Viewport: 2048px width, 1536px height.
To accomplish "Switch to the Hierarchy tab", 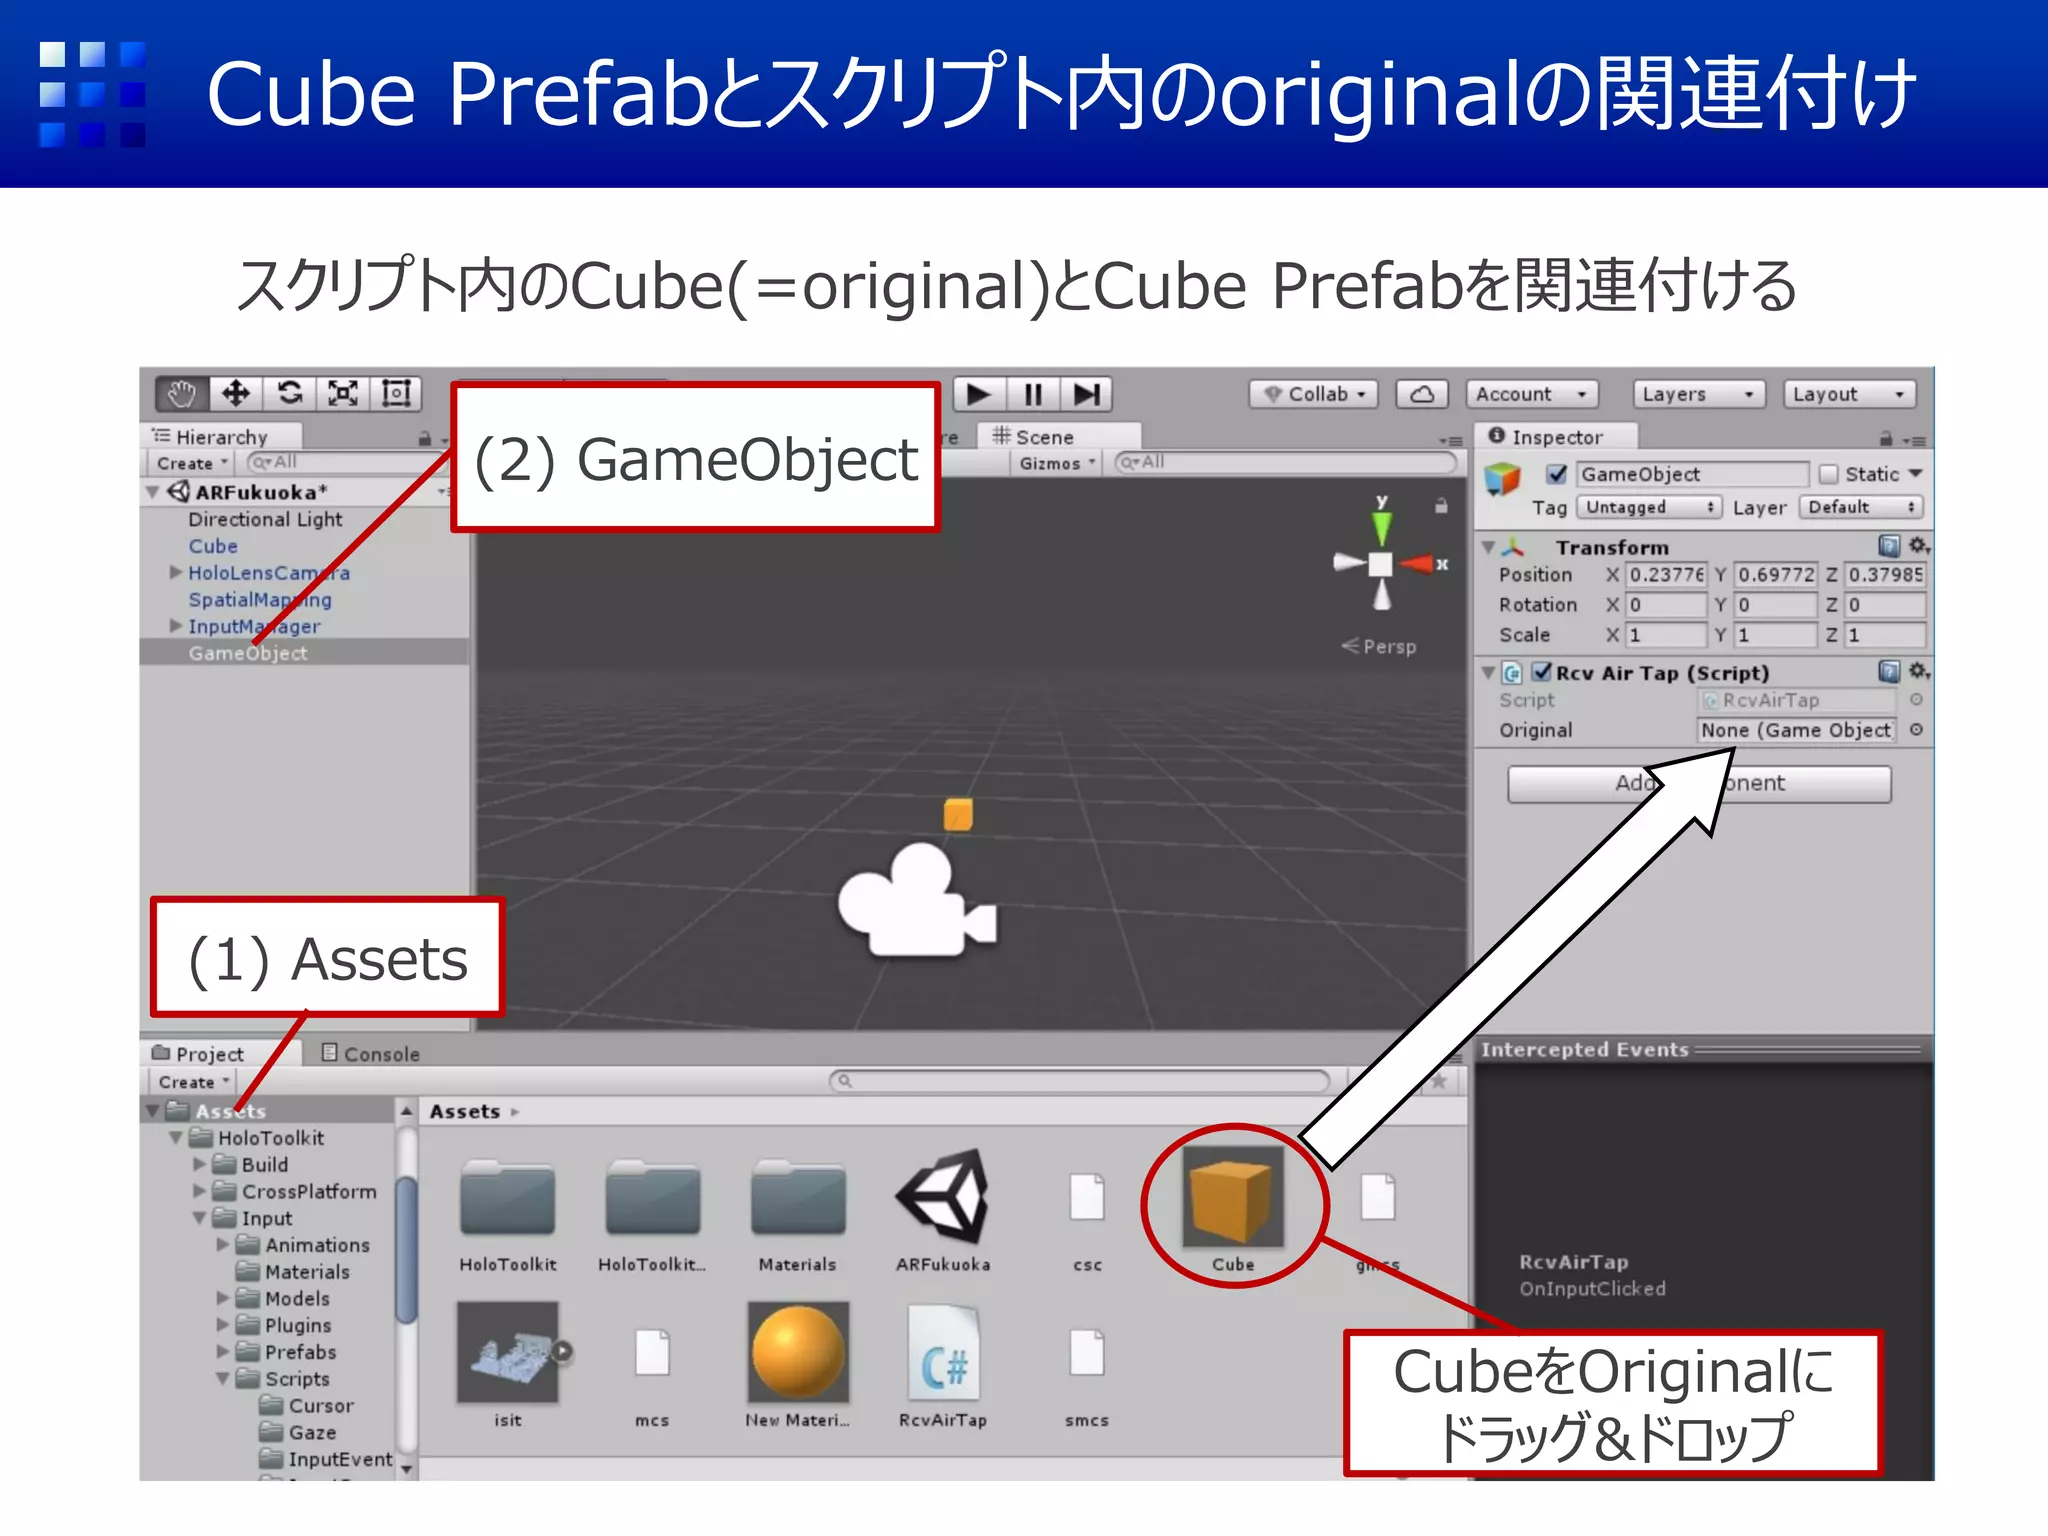I will point(220,437).
